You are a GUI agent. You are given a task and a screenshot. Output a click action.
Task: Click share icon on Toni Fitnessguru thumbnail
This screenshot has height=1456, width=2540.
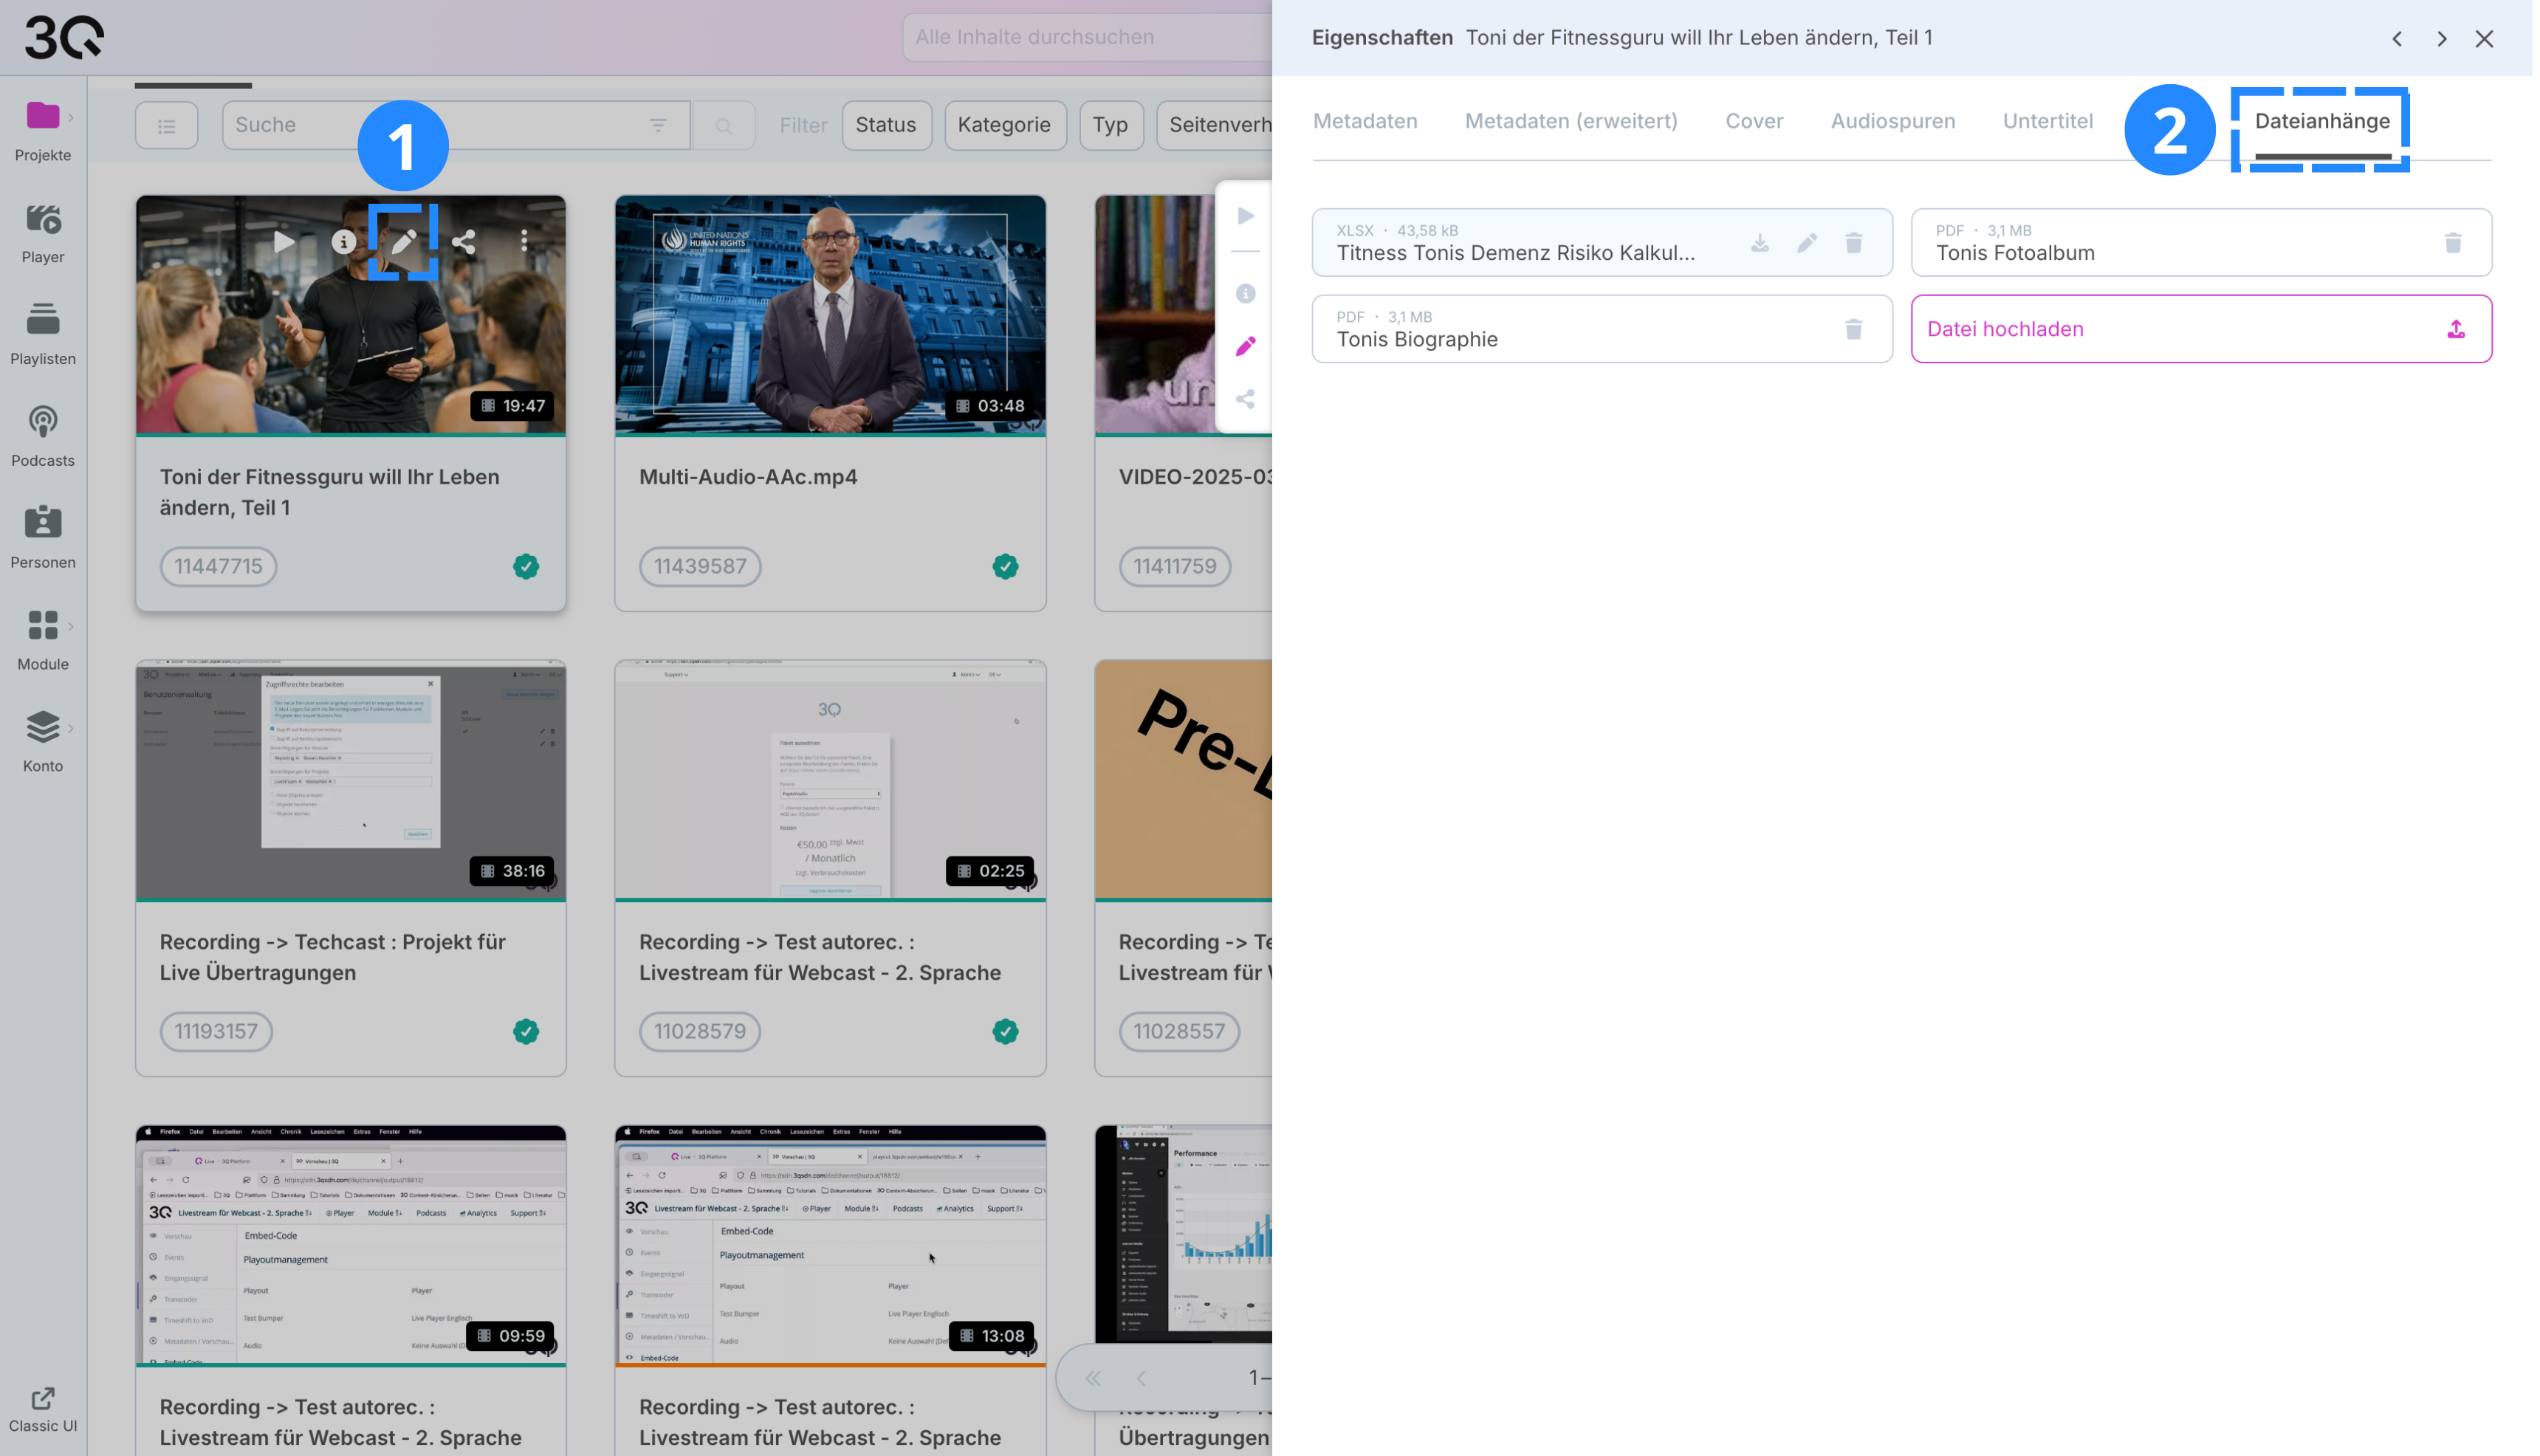coord(464,242)
